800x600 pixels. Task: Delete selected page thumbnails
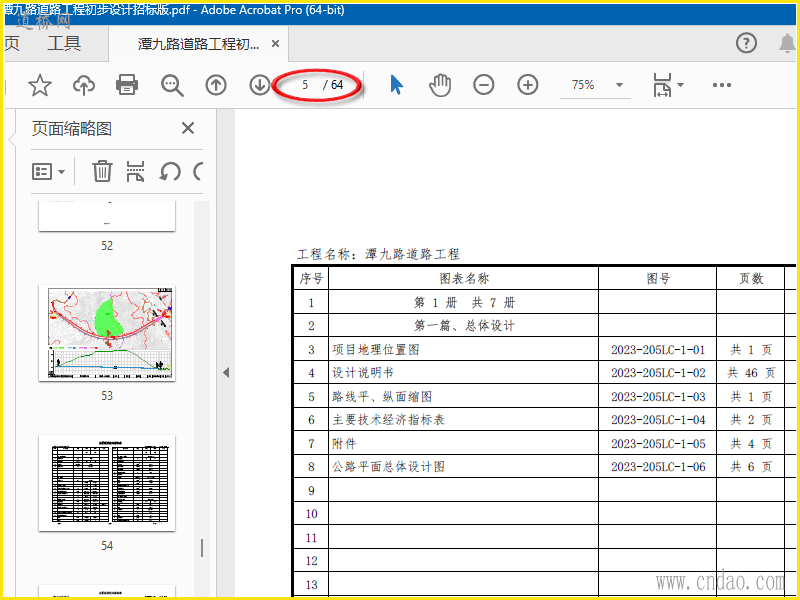[x=102, y=171]
